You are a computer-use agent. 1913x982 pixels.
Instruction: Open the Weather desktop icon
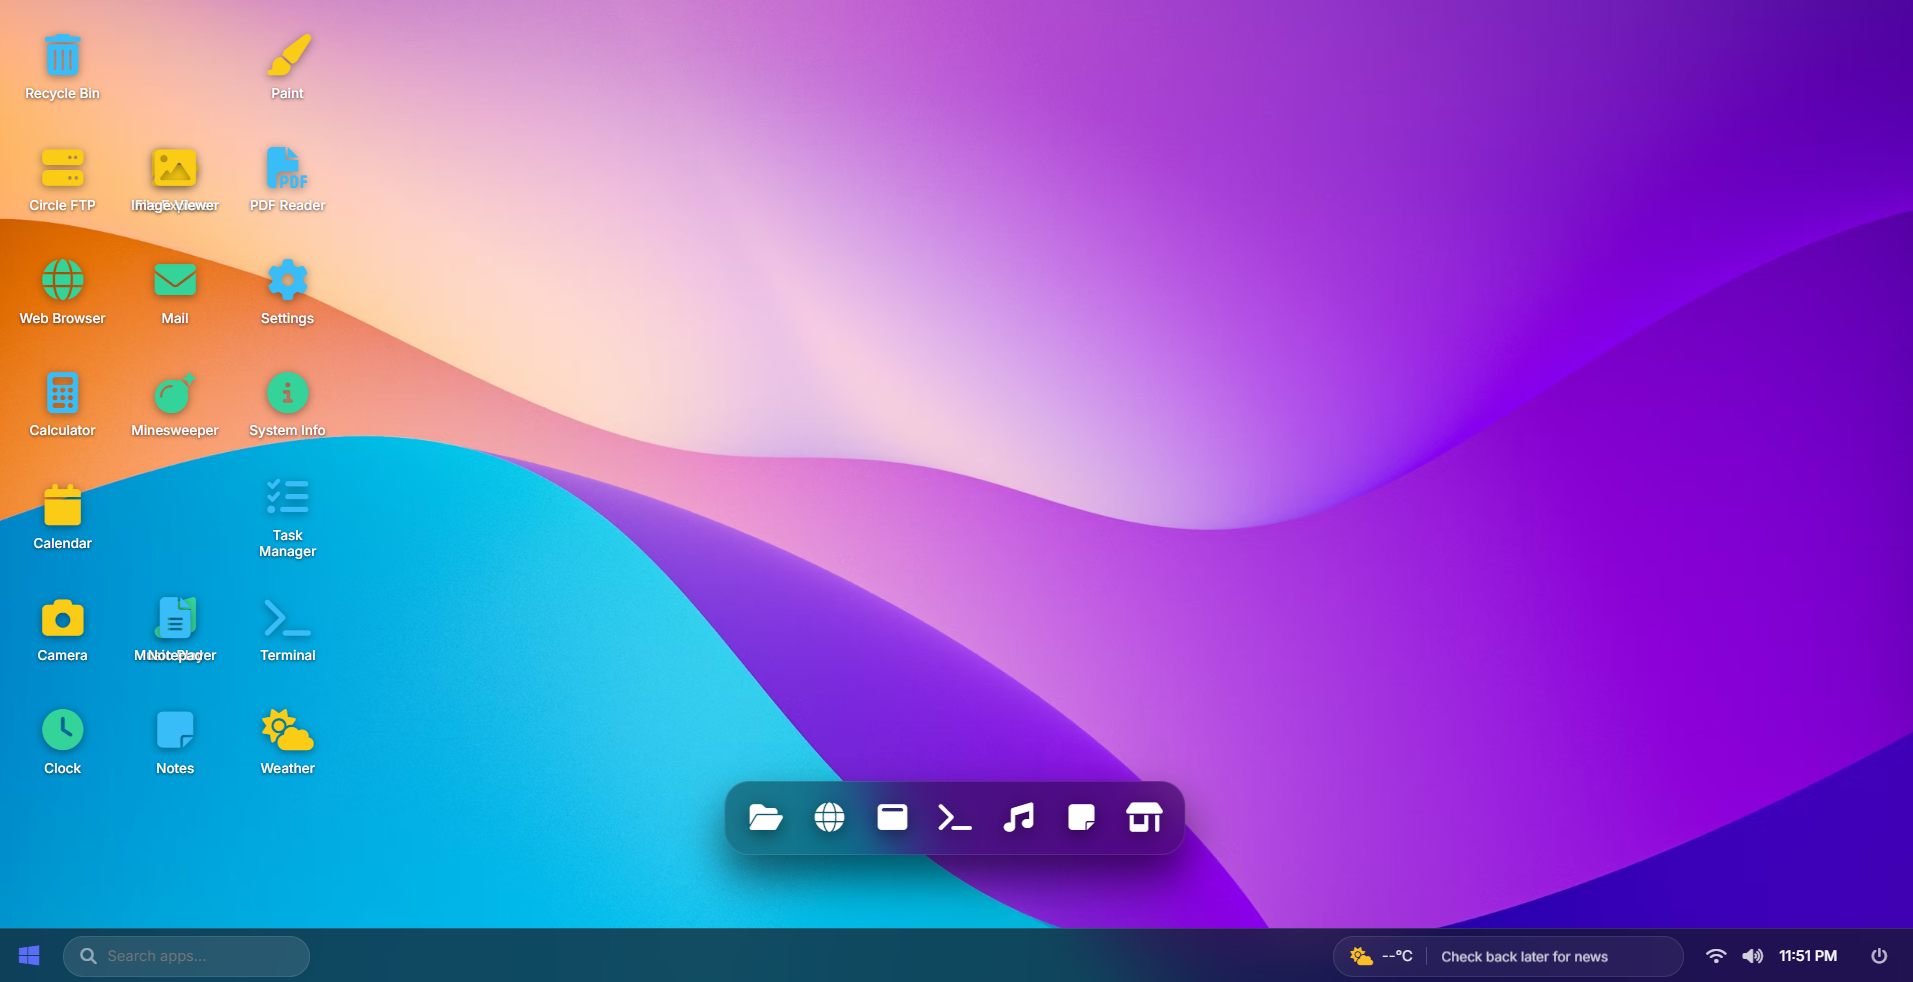pyautogui.click(x=287, y=741)
